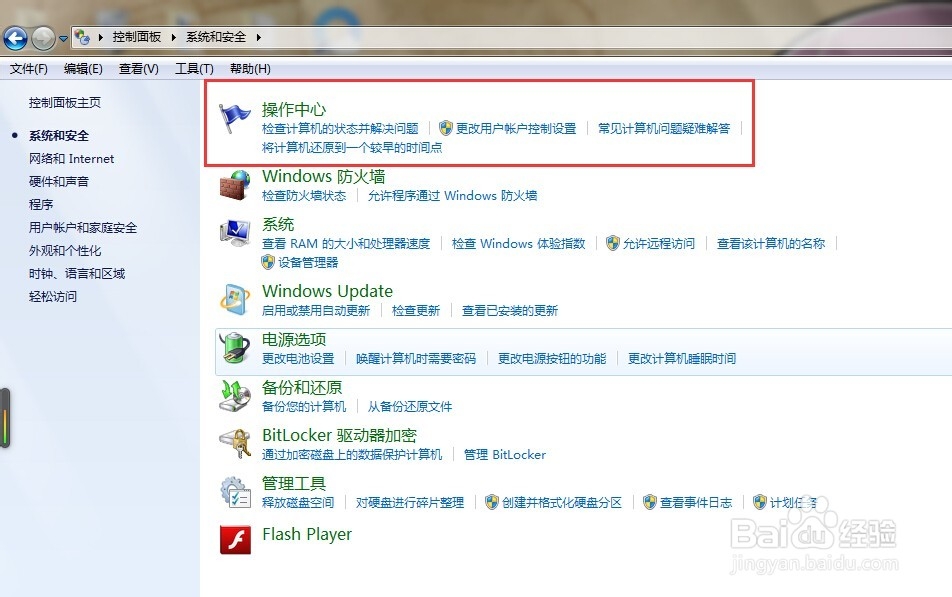Open the Flash Player heading link
The image size is (952, 597).
point(307,534)
